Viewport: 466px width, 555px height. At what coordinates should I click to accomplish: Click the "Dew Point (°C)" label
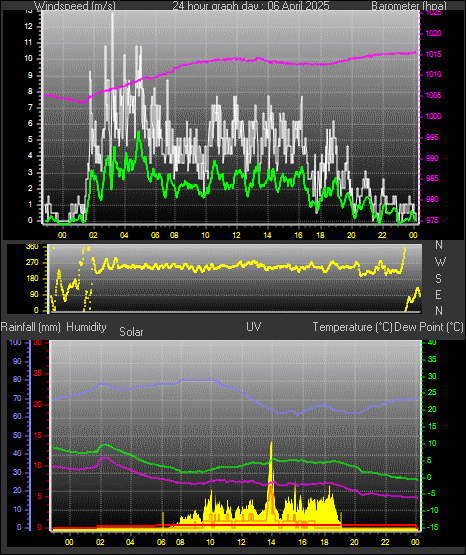[x=429, y=327]
